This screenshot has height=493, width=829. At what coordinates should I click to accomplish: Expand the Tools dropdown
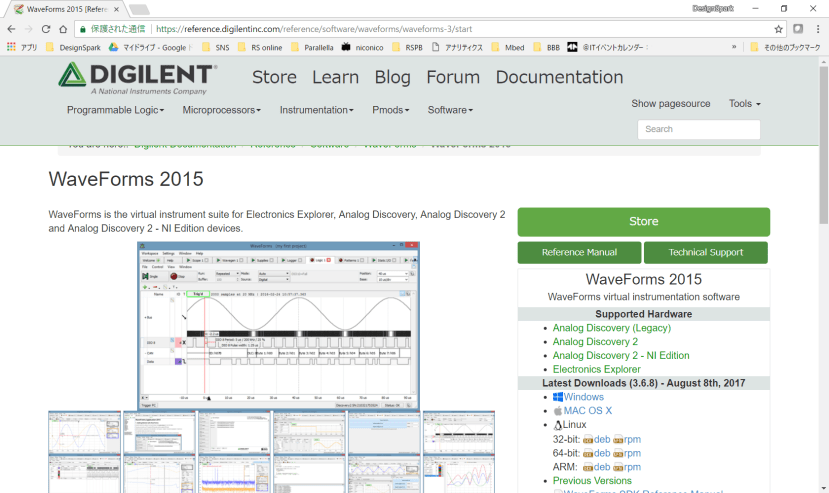click(744, 104)
